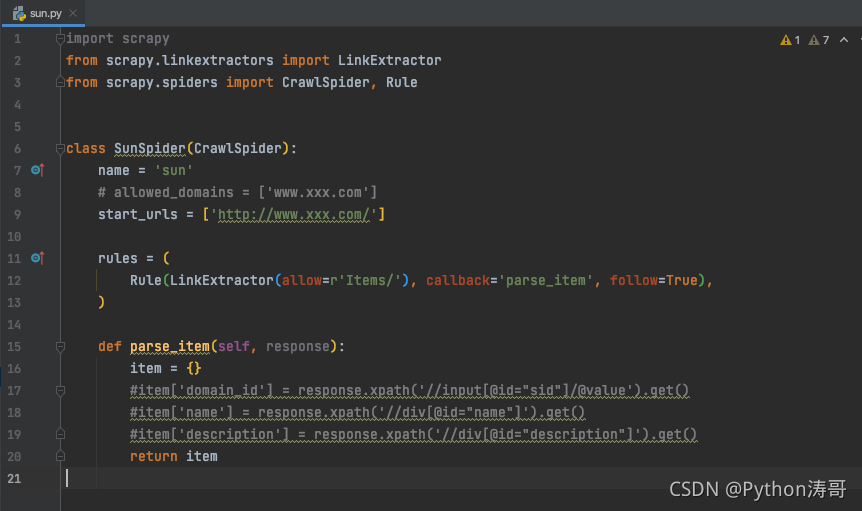Click the self parameter in parse_item

click(234, 346)
